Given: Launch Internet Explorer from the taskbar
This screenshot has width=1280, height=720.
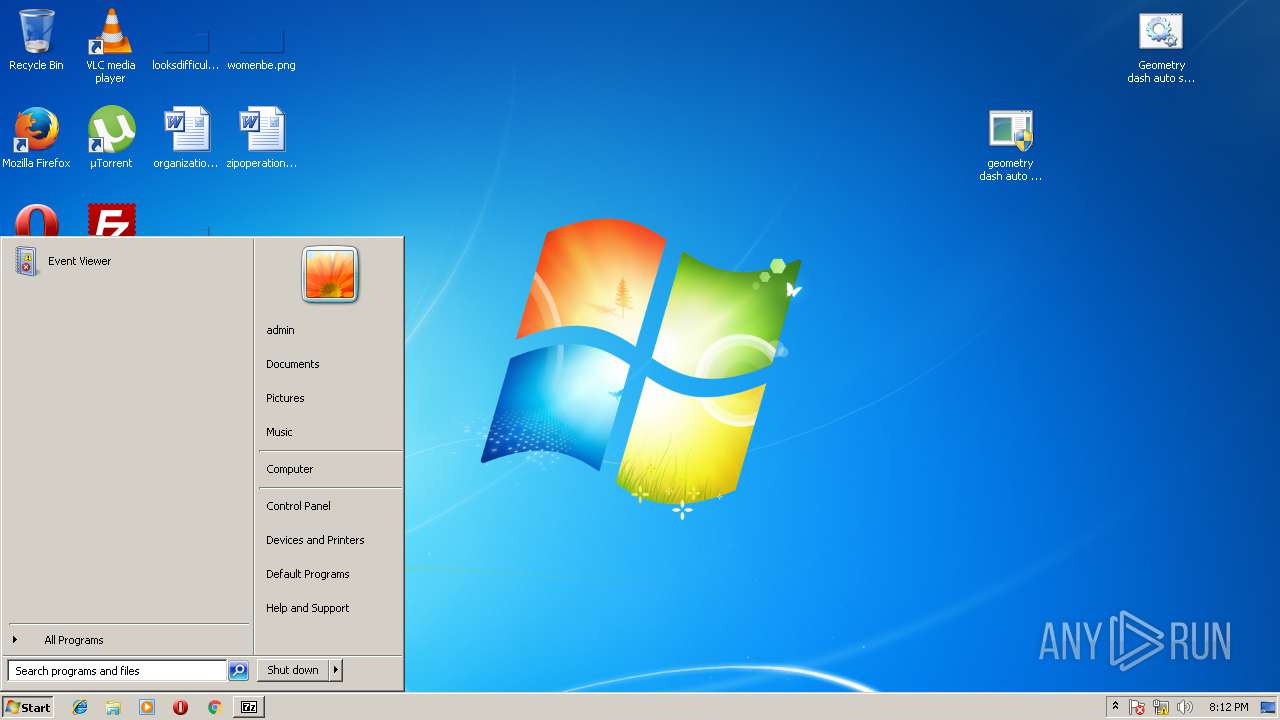Looking at the screenshot, I should point(80,707).
